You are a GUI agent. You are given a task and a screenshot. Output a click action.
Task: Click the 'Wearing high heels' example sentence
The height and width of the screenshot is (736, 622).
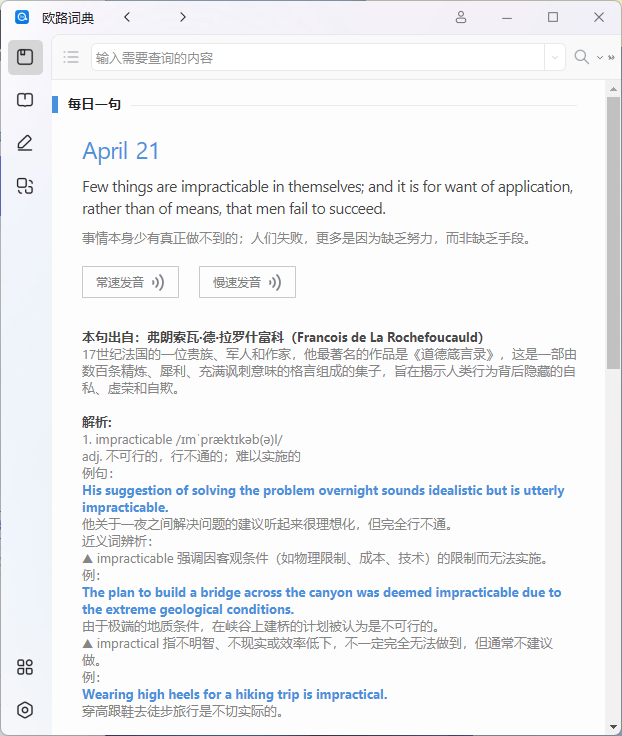click(234, 694)
